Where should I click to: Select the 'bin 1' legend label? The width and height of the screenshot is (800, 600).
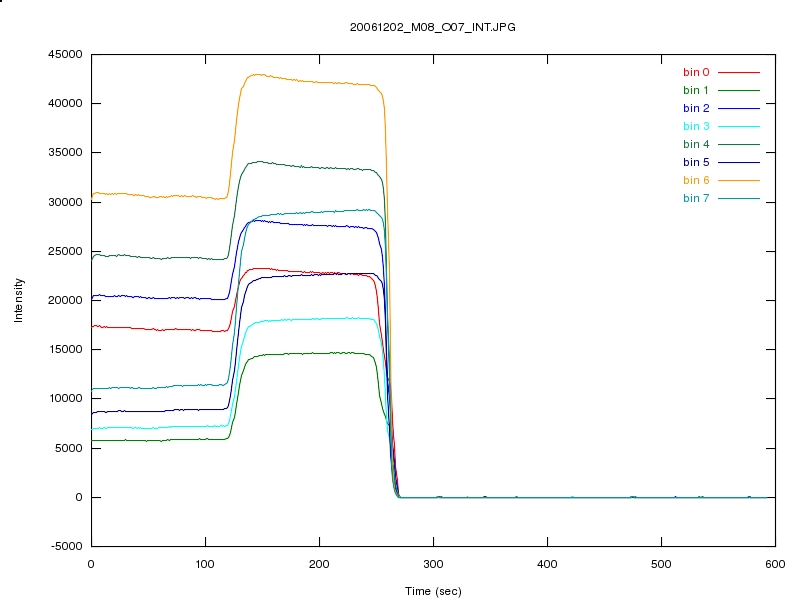(x=696, y=90)
